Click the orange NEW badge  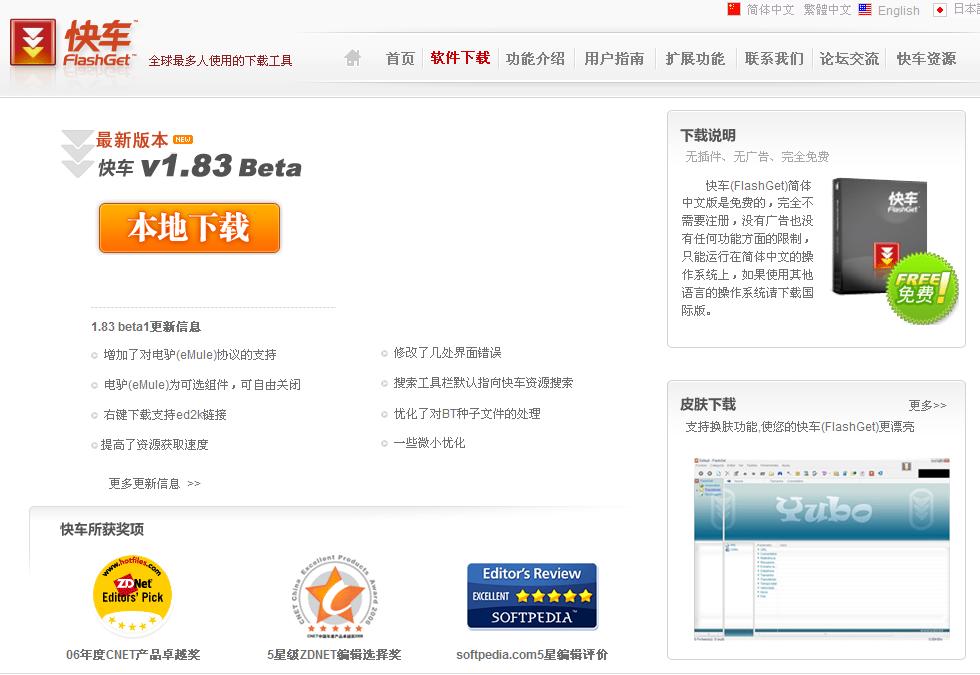click(x=183, y=139)
